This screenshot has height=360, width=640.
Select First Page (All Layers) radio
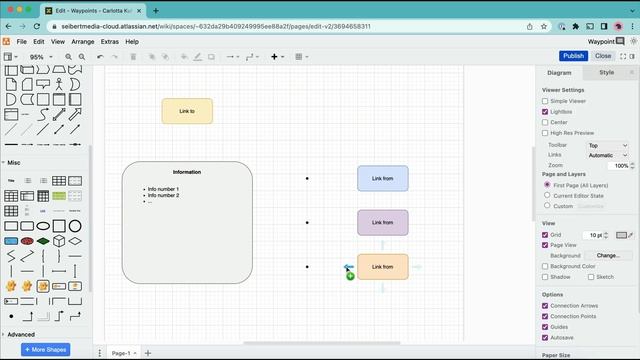pyautogui.click(x=547, y=184)
